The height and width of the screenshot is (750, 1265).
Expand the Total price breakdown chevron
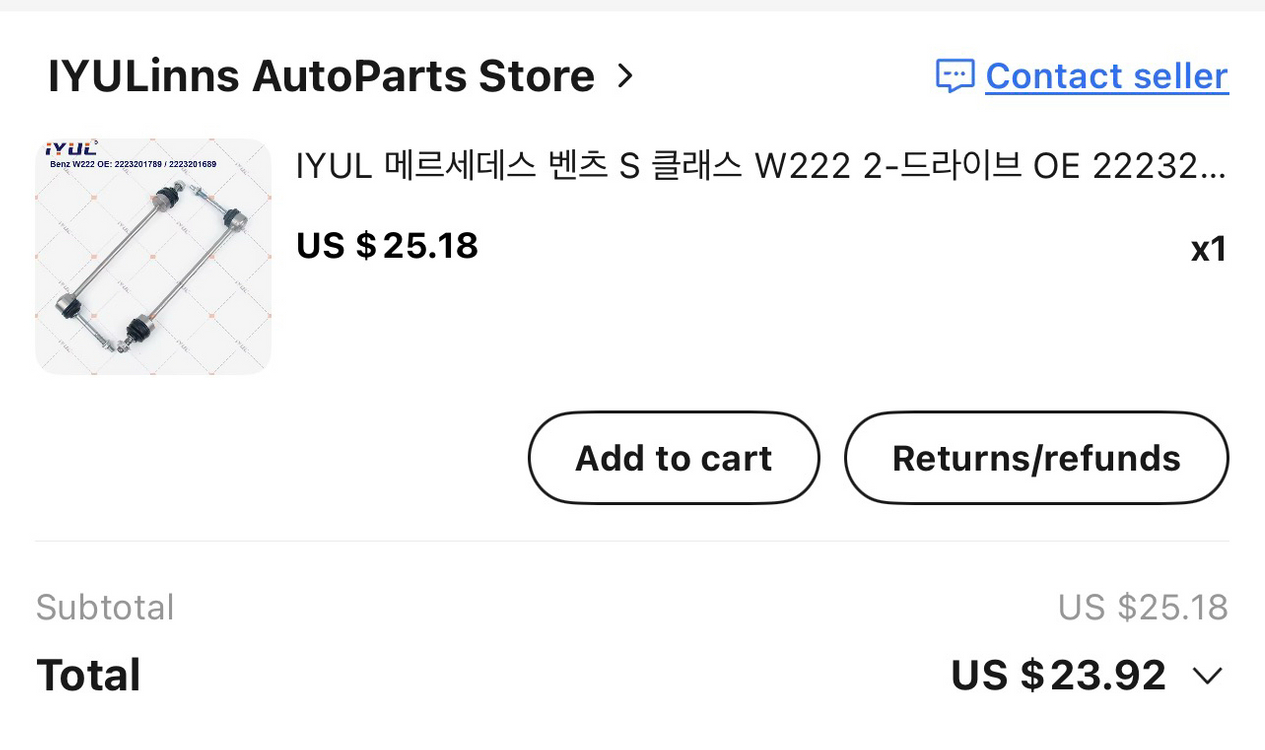coord(1207,674)
